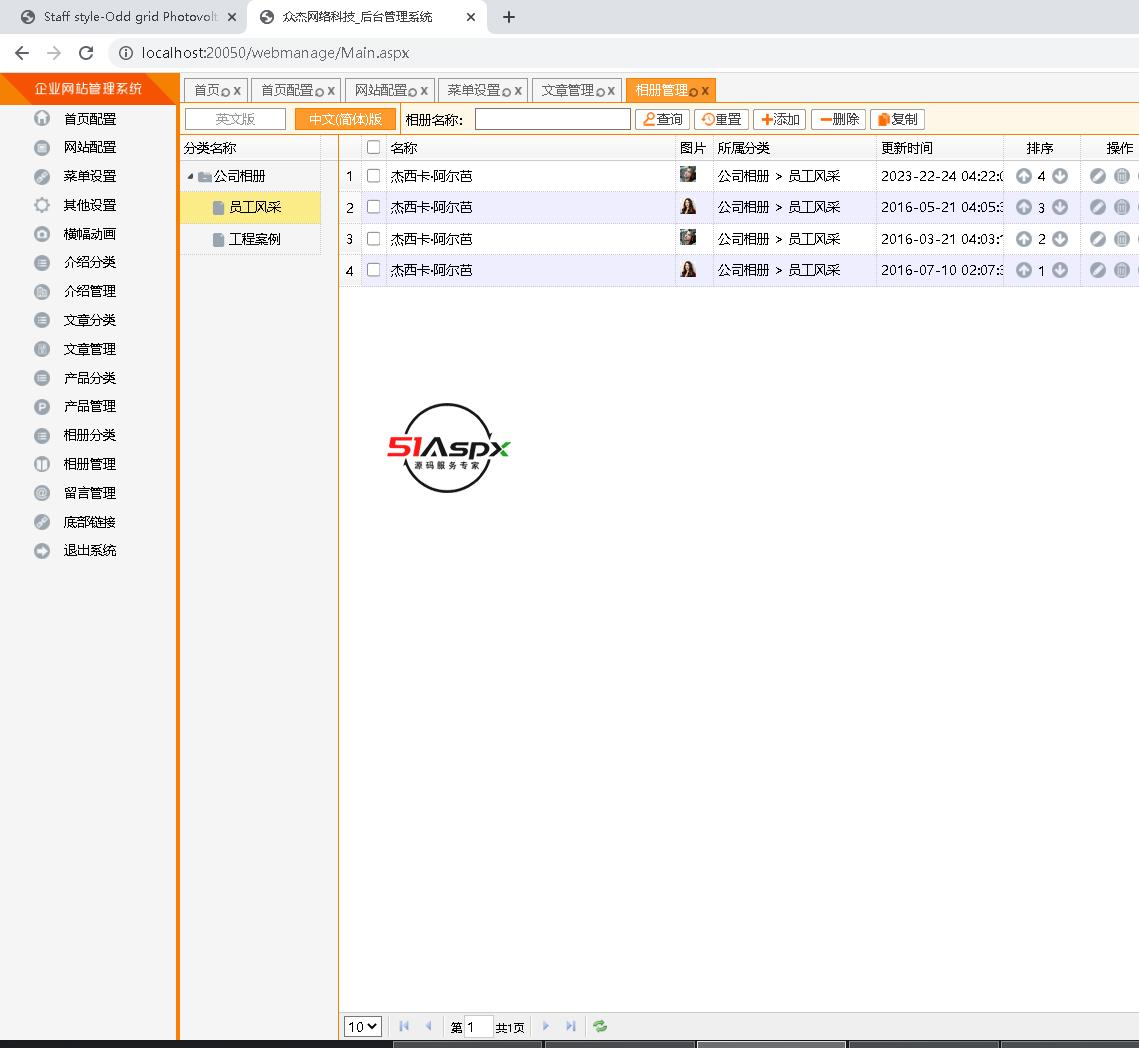Click the 添加 button
The height and width of the screenshot is (1048, 1139).
pyautogui.click(x=779, y=119)
